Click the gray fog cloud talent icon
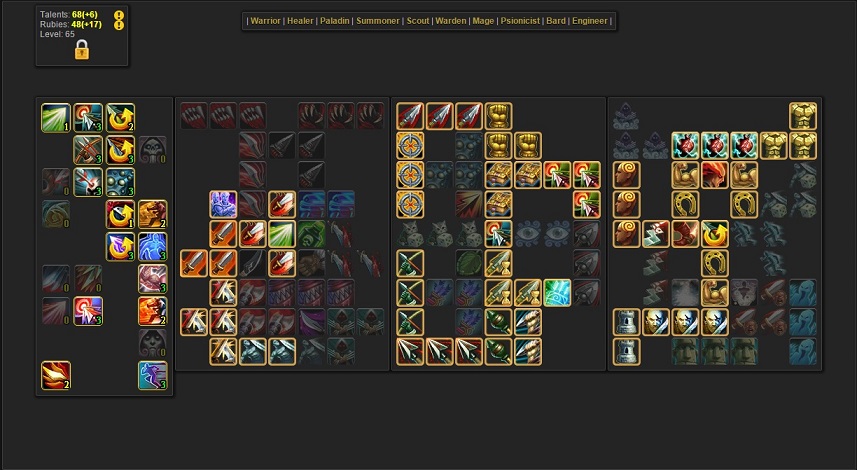Viewport: 857px width, 470px height. 685,292
